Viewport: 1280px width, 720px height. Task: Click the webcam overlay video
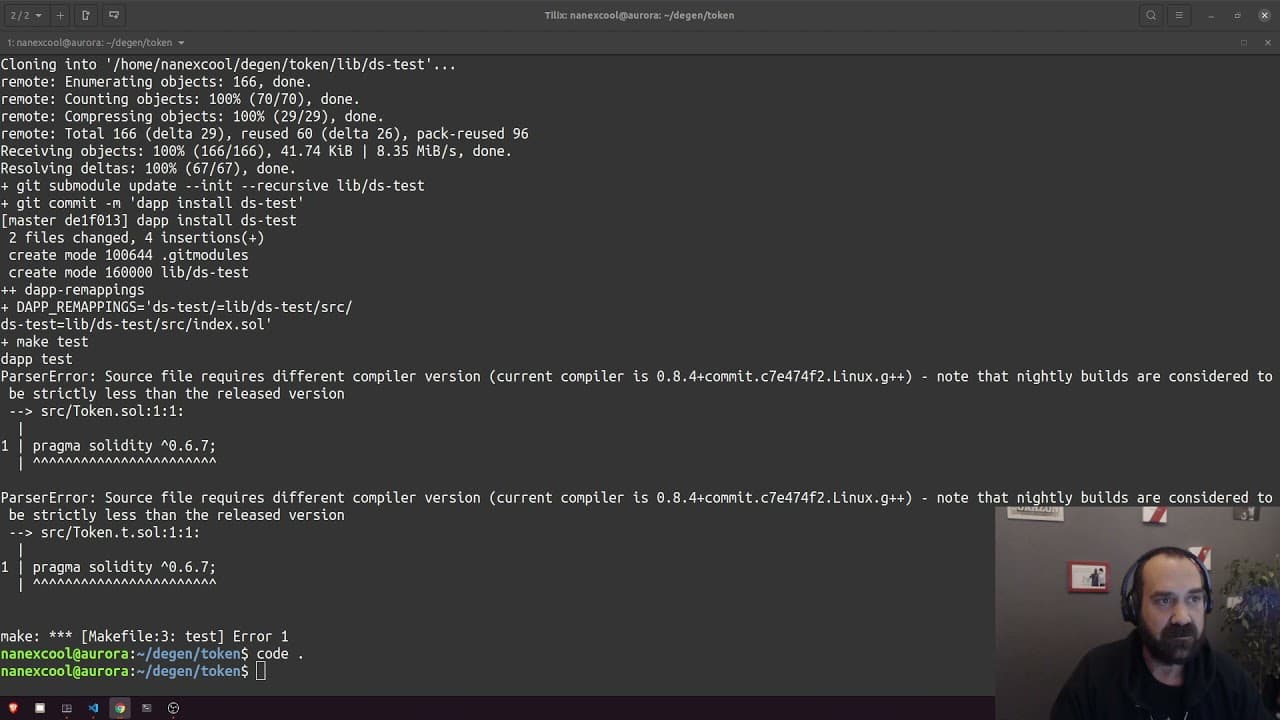[x=1137, y=612]
